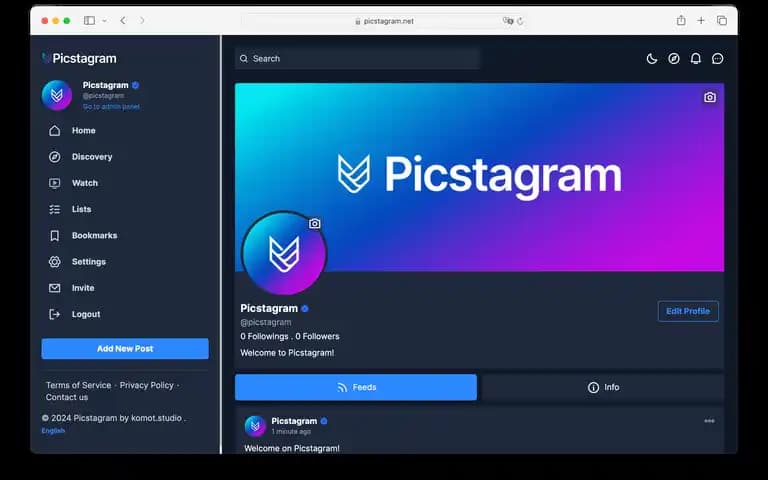
Task: Click the "1 minute ago" post timestamp
Action: pyautogui.click(x=291, y=432)
